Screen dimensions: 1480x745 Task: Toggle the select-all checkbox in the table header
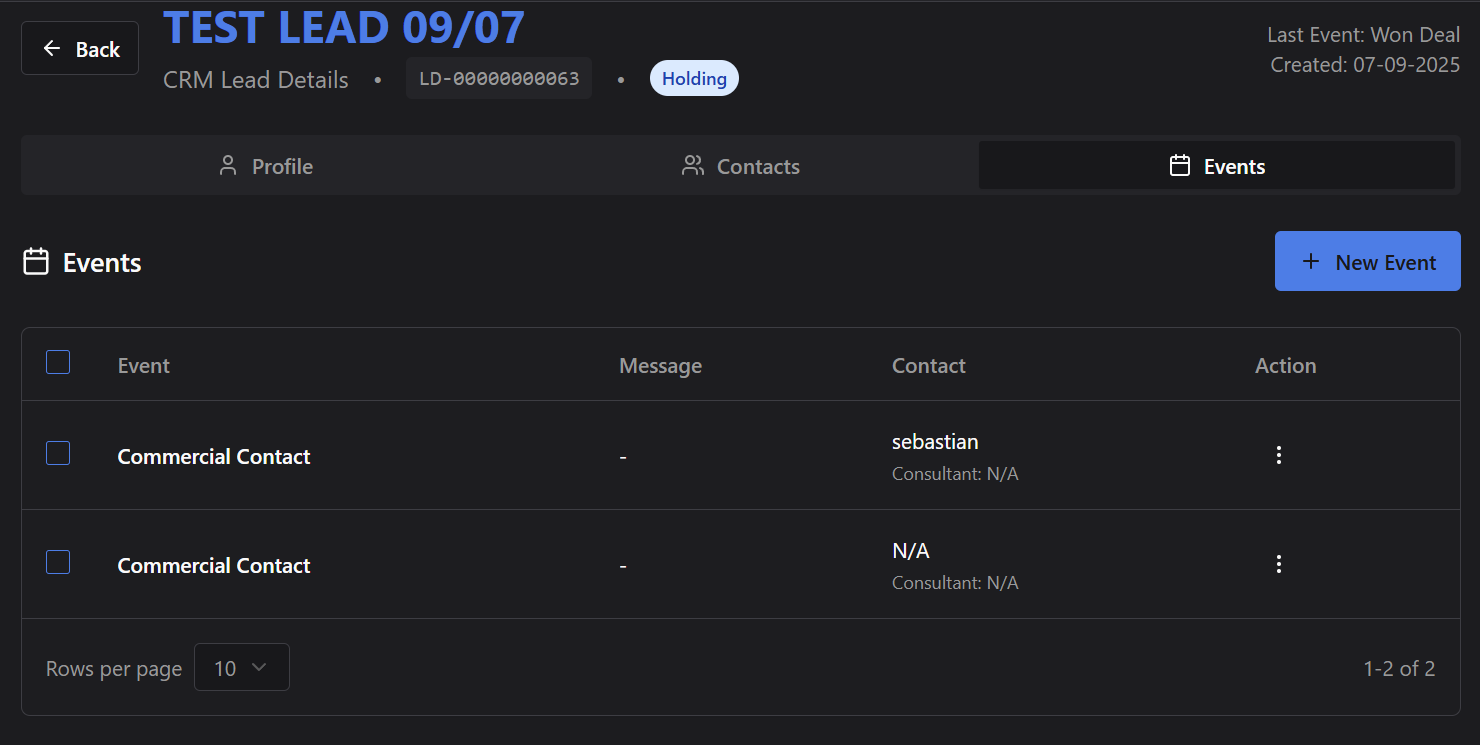coord(58,363)
